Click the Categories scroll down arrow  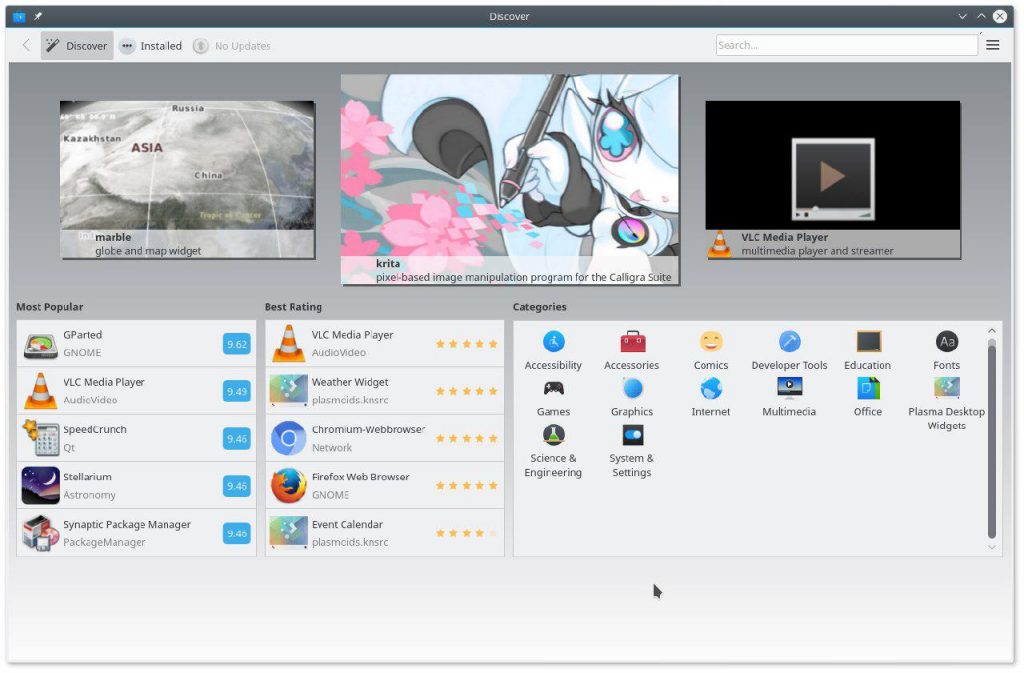click(992, 547)
